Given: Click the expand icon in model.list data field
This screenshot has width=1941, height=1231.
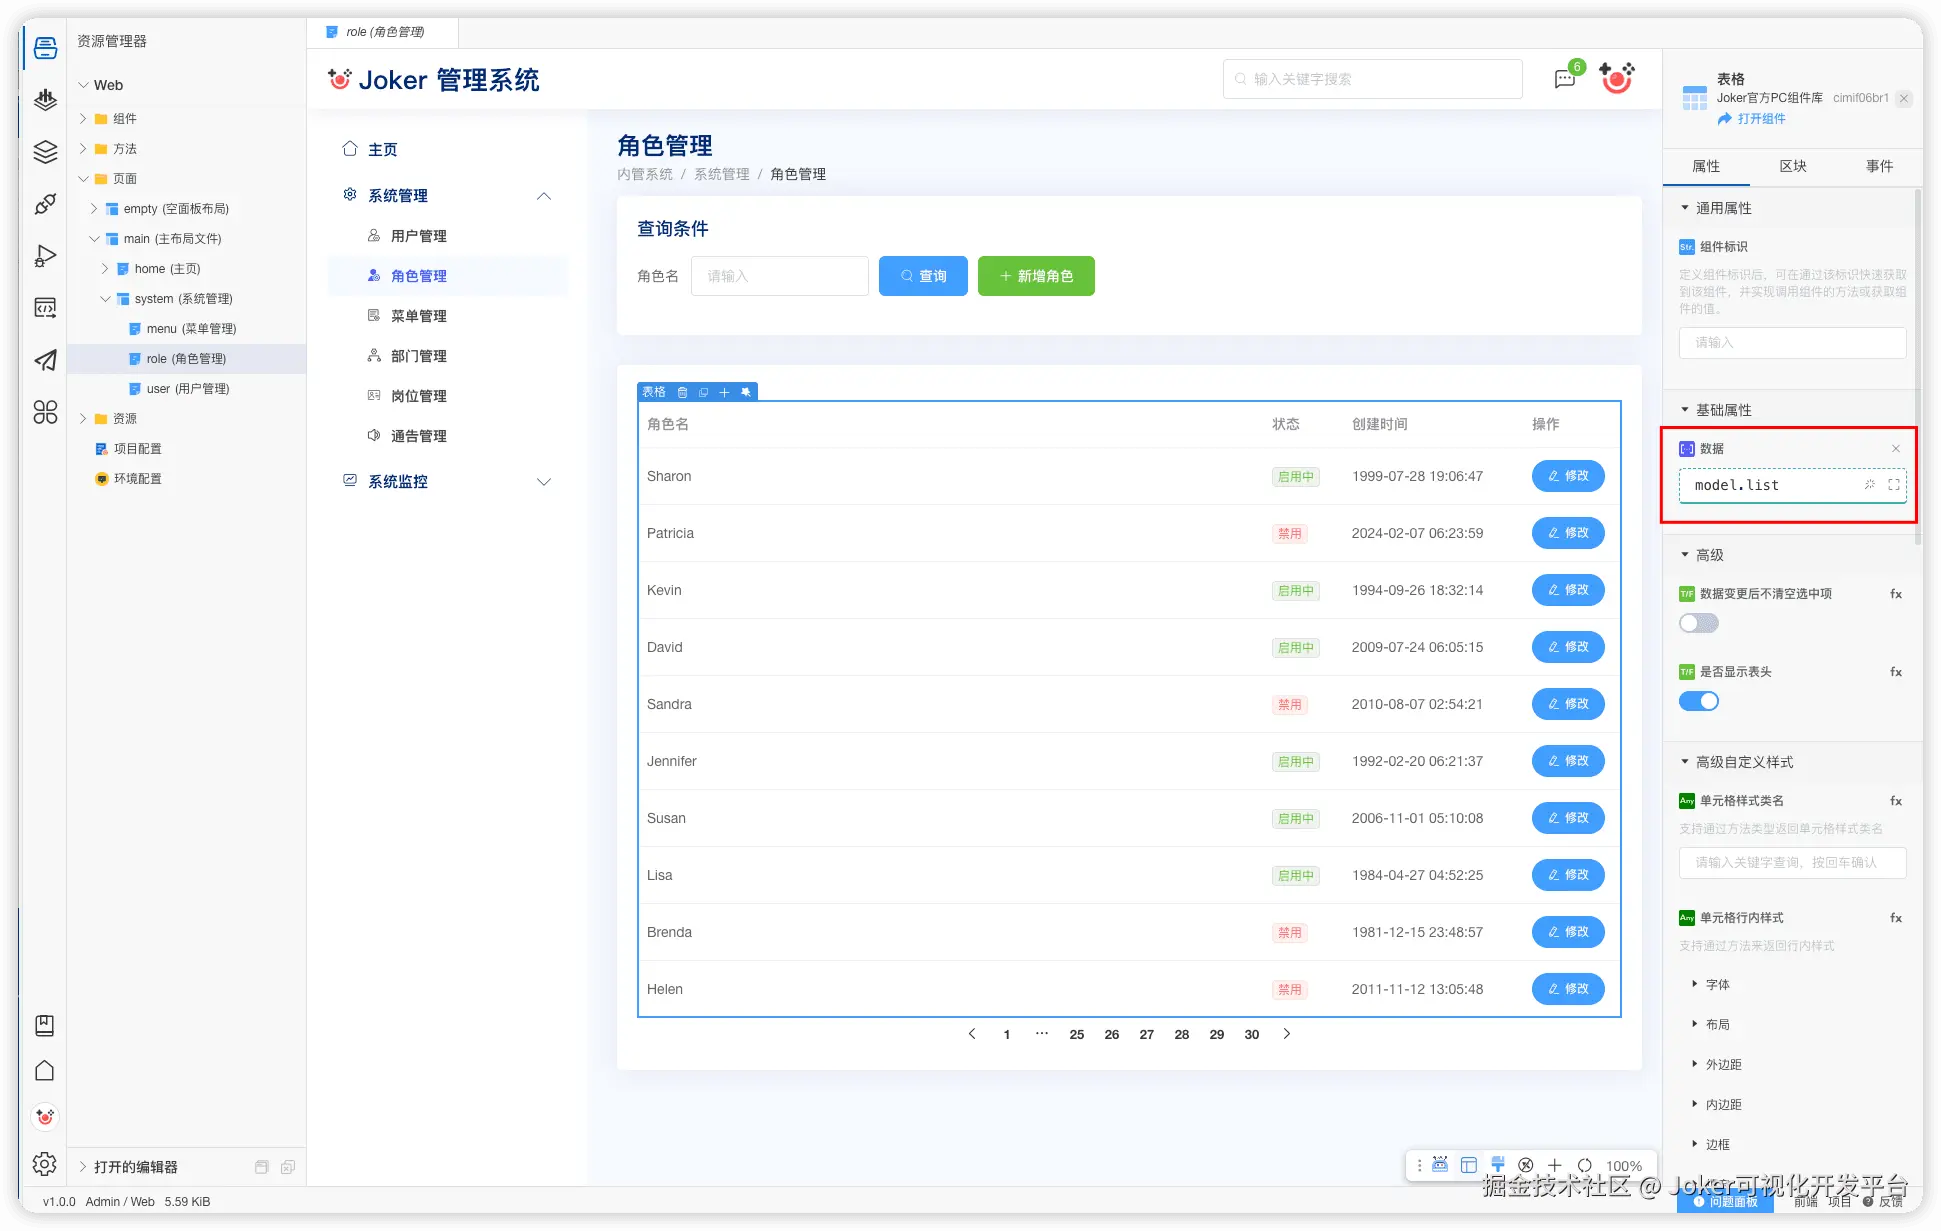Looking at the screenshot, I should [x=1894, y=485].
